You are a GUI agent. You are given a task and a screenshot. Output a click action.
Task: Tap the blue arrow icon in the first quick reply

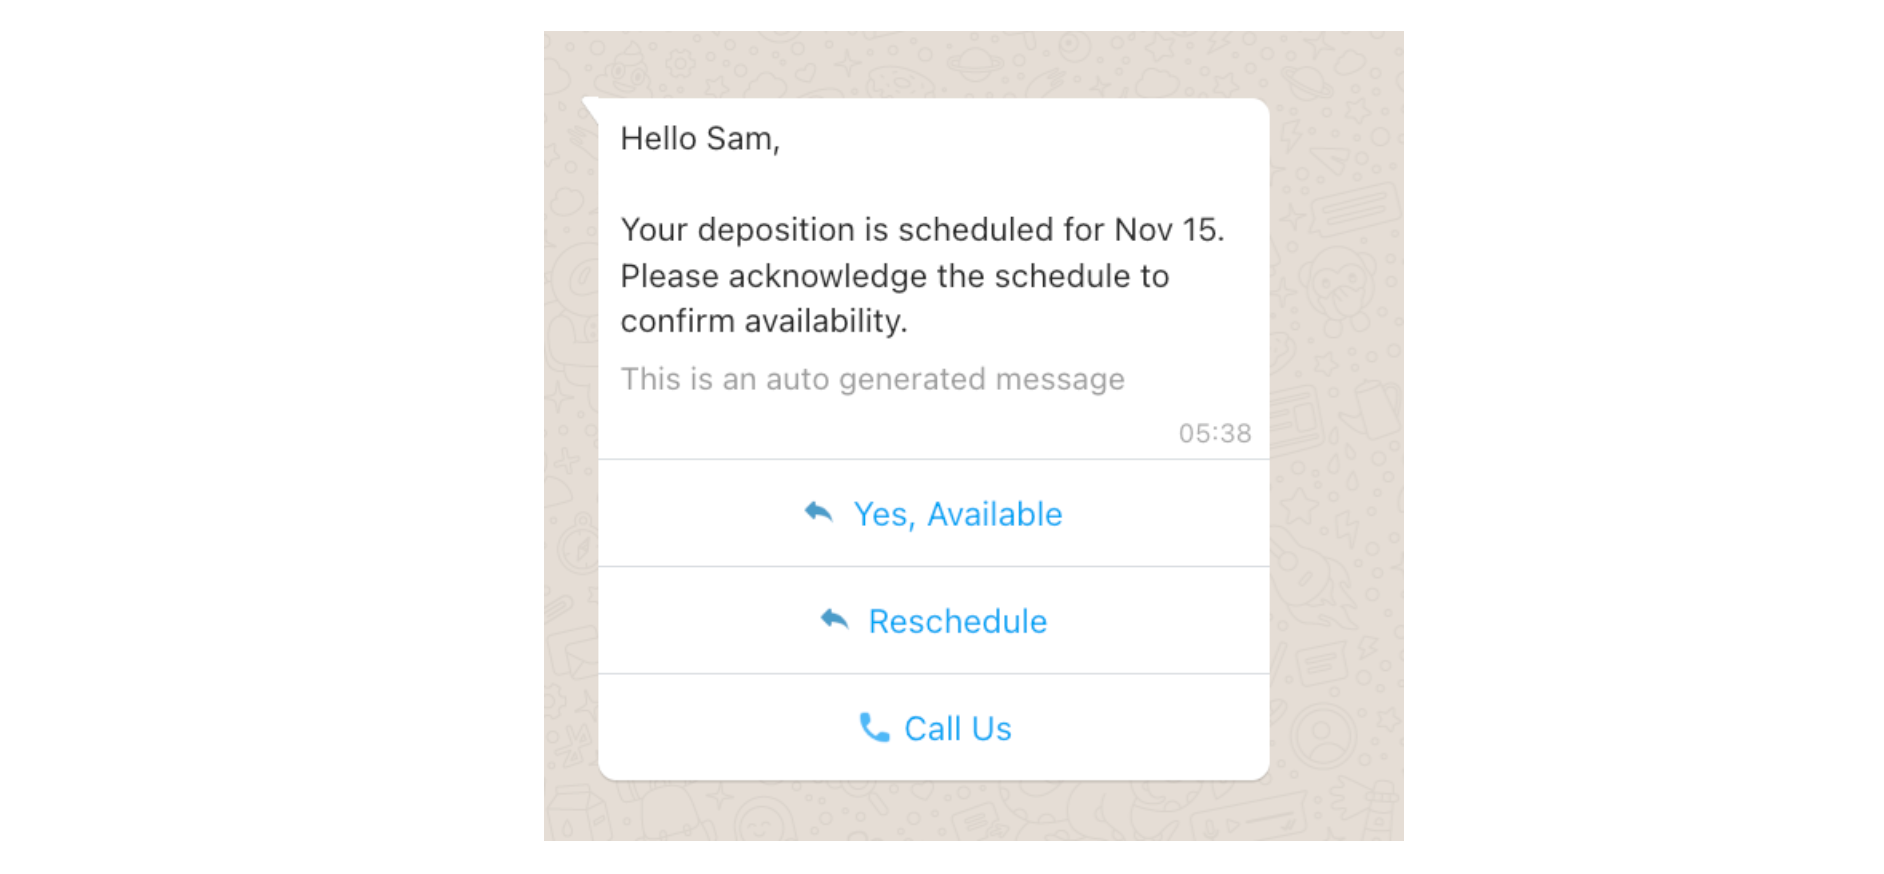point(820,512)
